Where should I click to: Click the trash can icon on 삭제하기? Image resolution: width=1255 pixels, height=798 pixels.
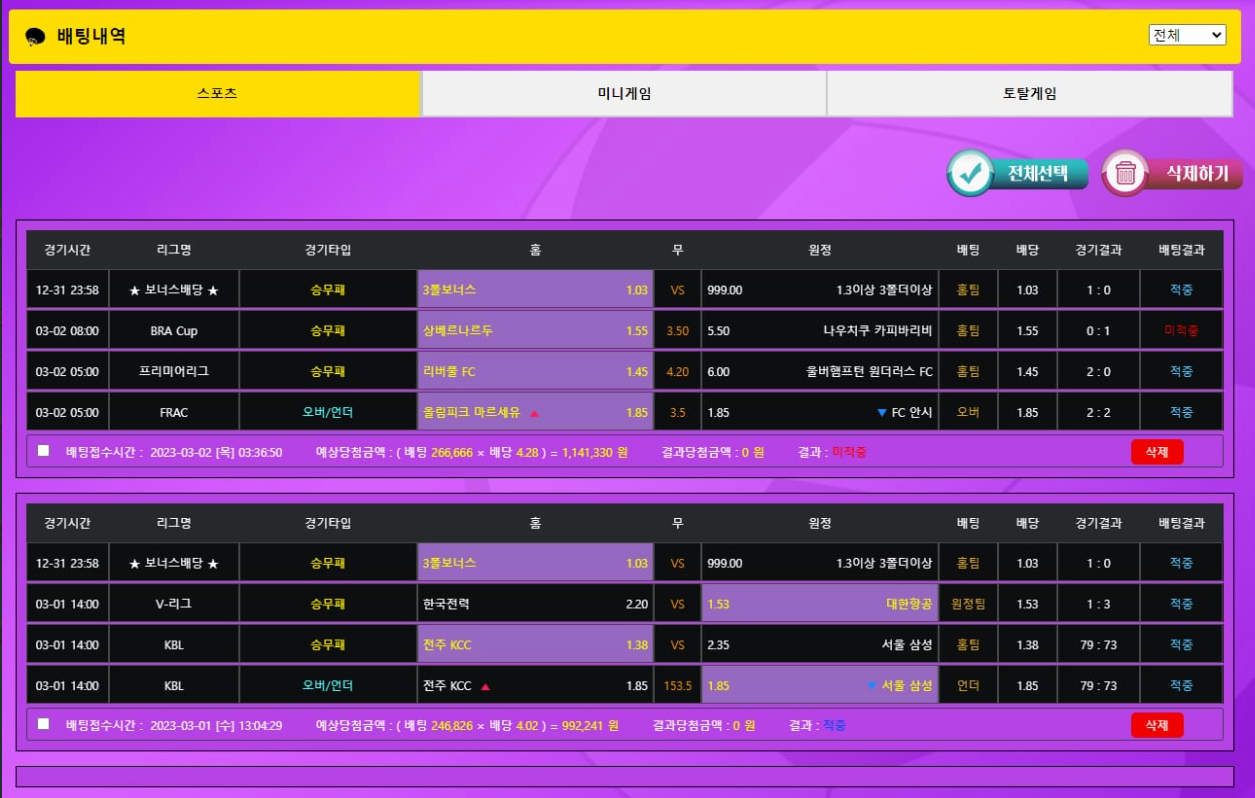pos(1125,174)
